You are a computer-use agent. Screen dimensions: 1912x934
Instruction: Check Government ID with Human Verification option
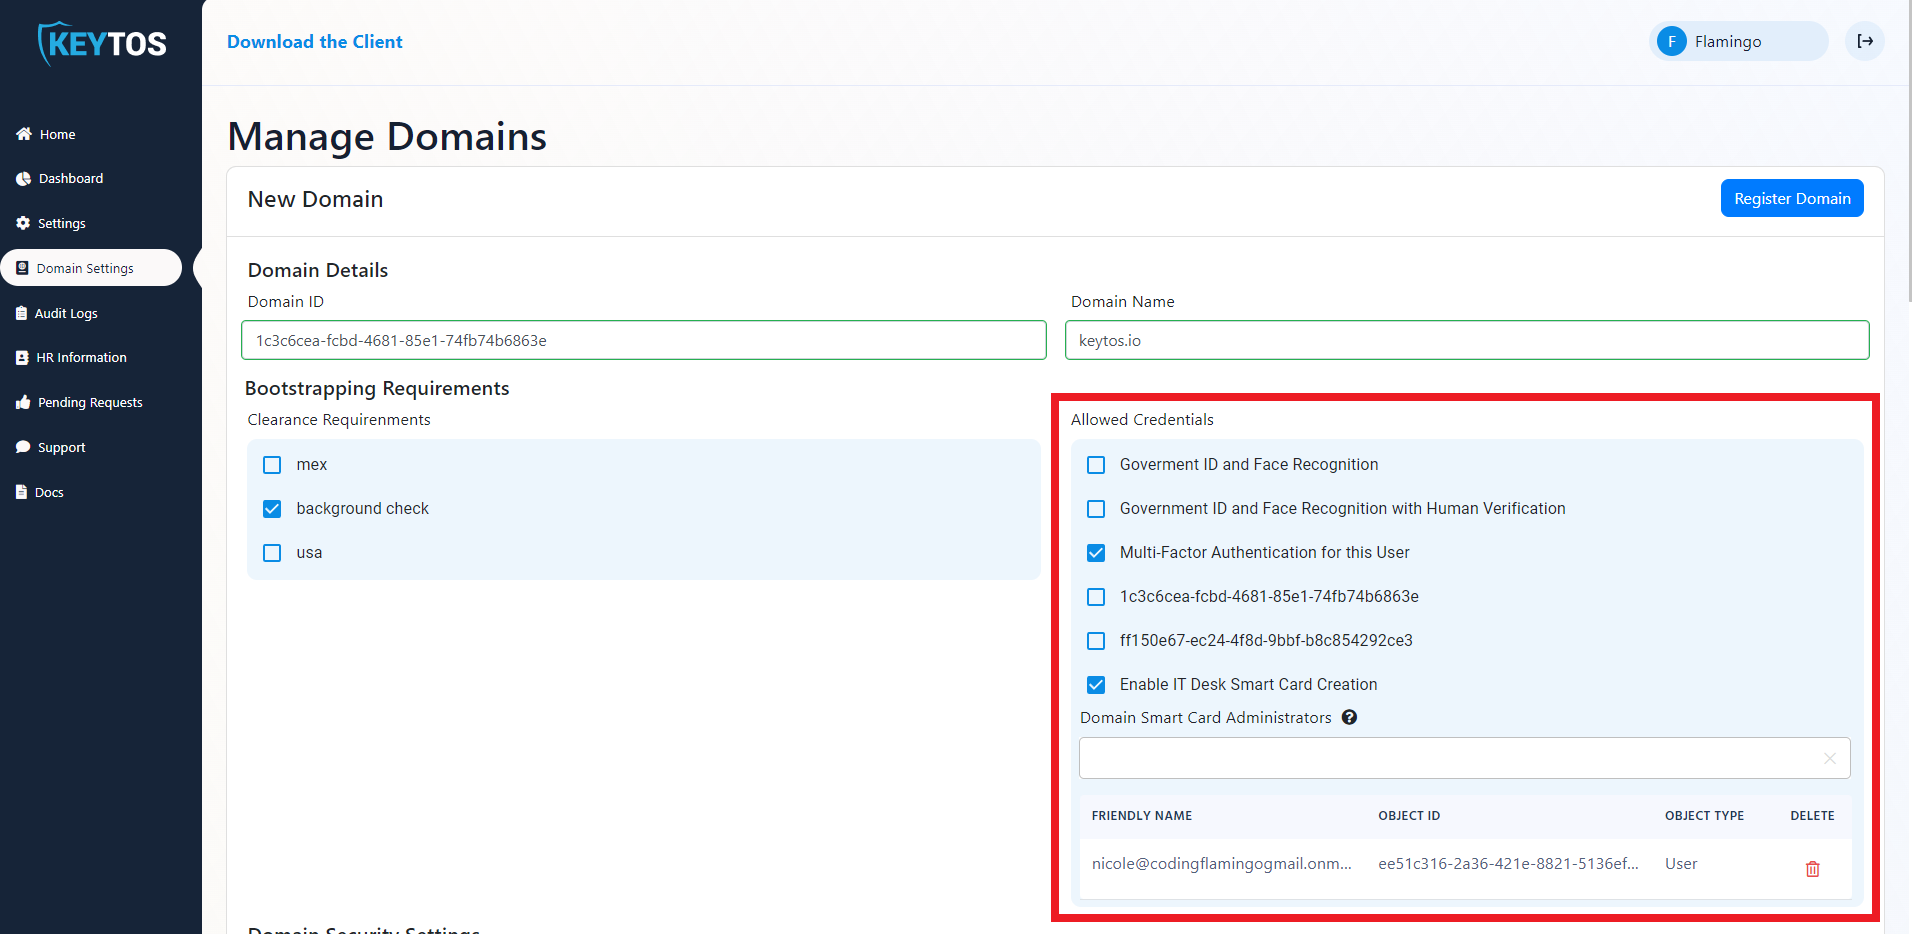[x=1096, y=509]
